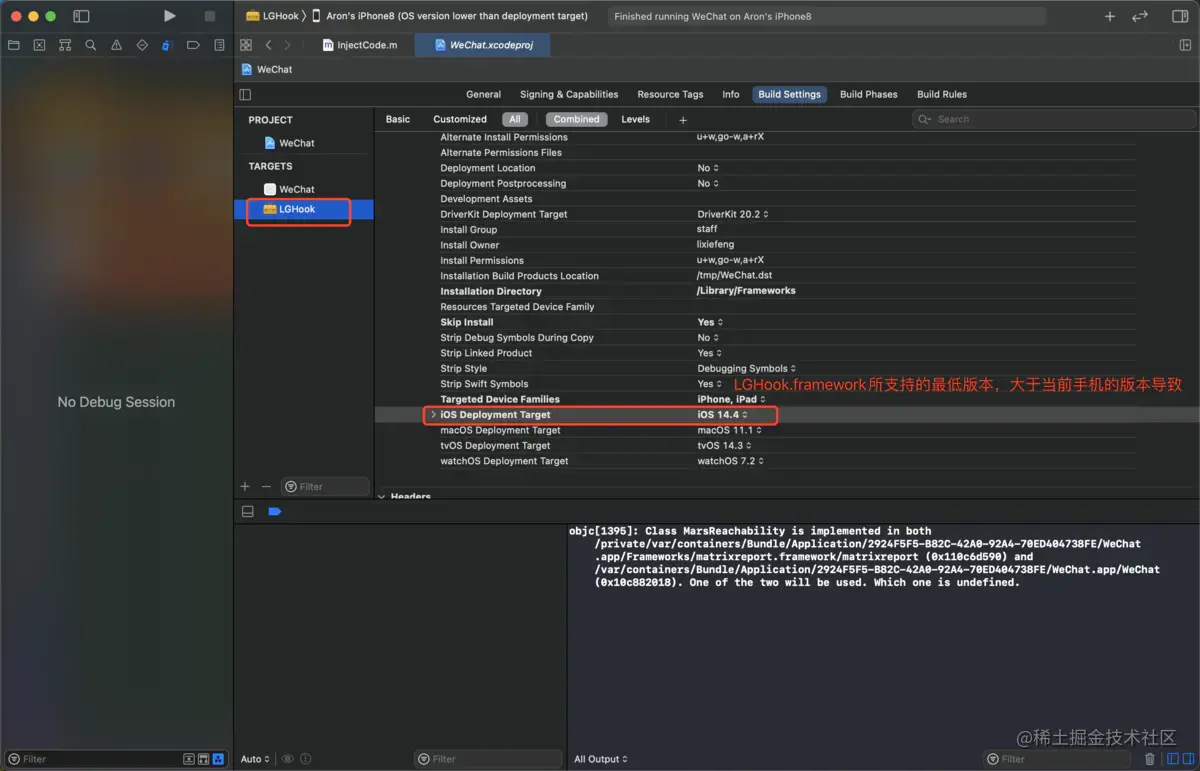Expand the iOS Deployment Target row

point(433,415)
